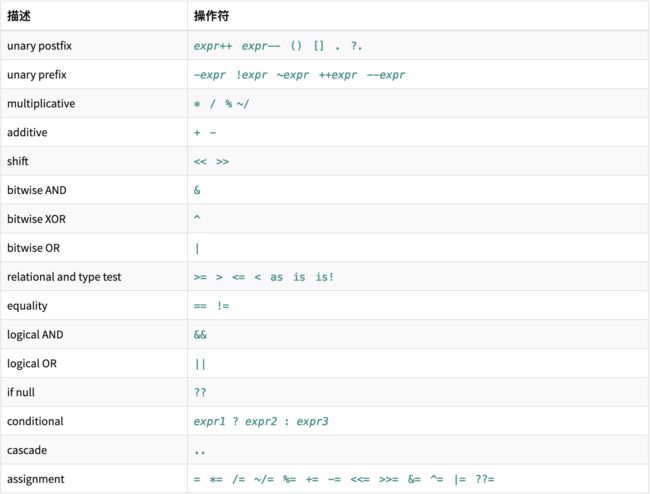This screenshot has width=650, height=494.
Task: Click the 描述 column header
Action: pos(19,16)
